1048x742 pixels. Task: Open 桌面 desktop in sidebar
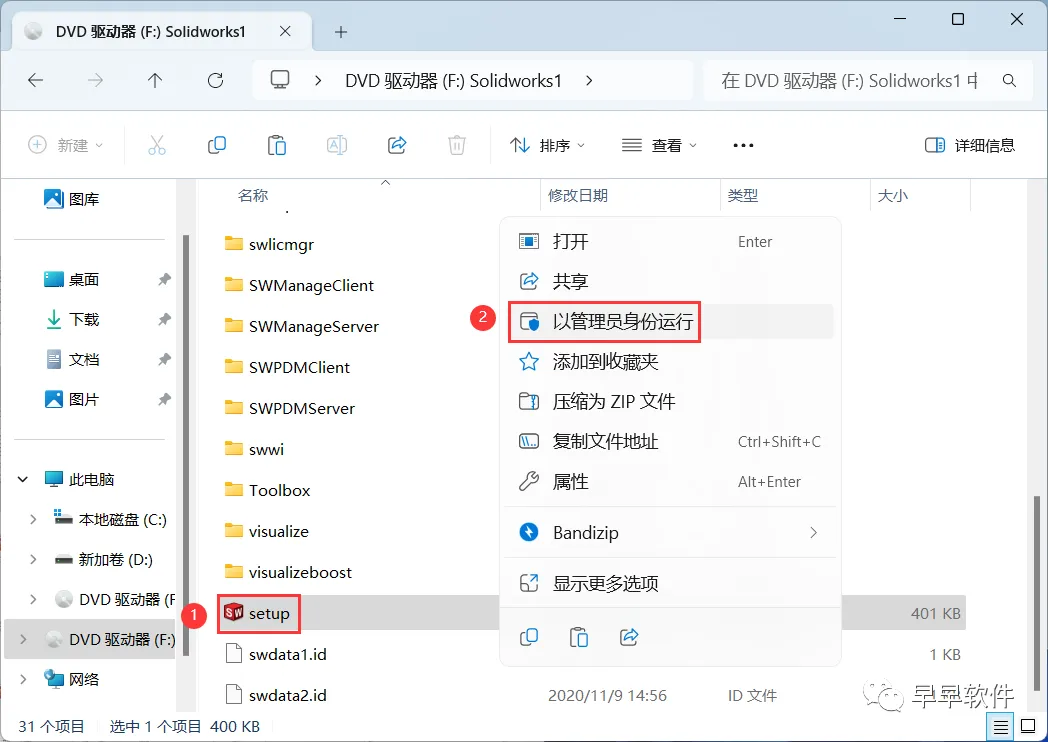(x=72, y=279)
